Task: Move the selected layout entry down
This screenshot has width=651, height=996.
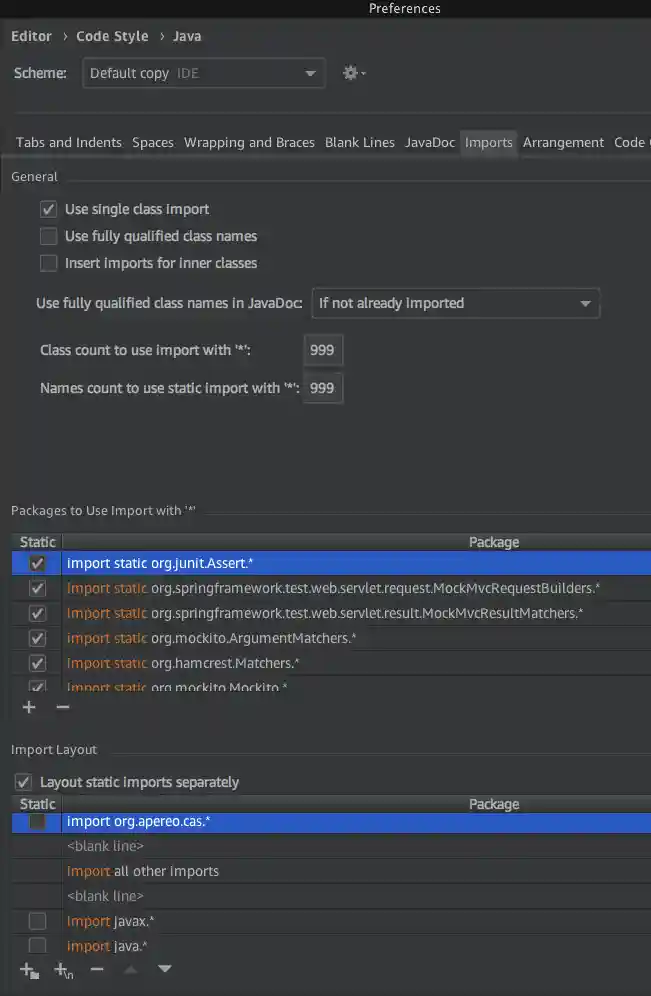Action: click(165, 969)
